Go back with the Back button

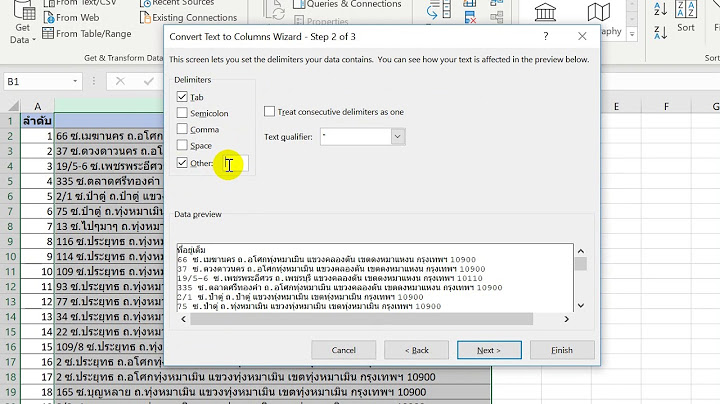pos(416,350)
